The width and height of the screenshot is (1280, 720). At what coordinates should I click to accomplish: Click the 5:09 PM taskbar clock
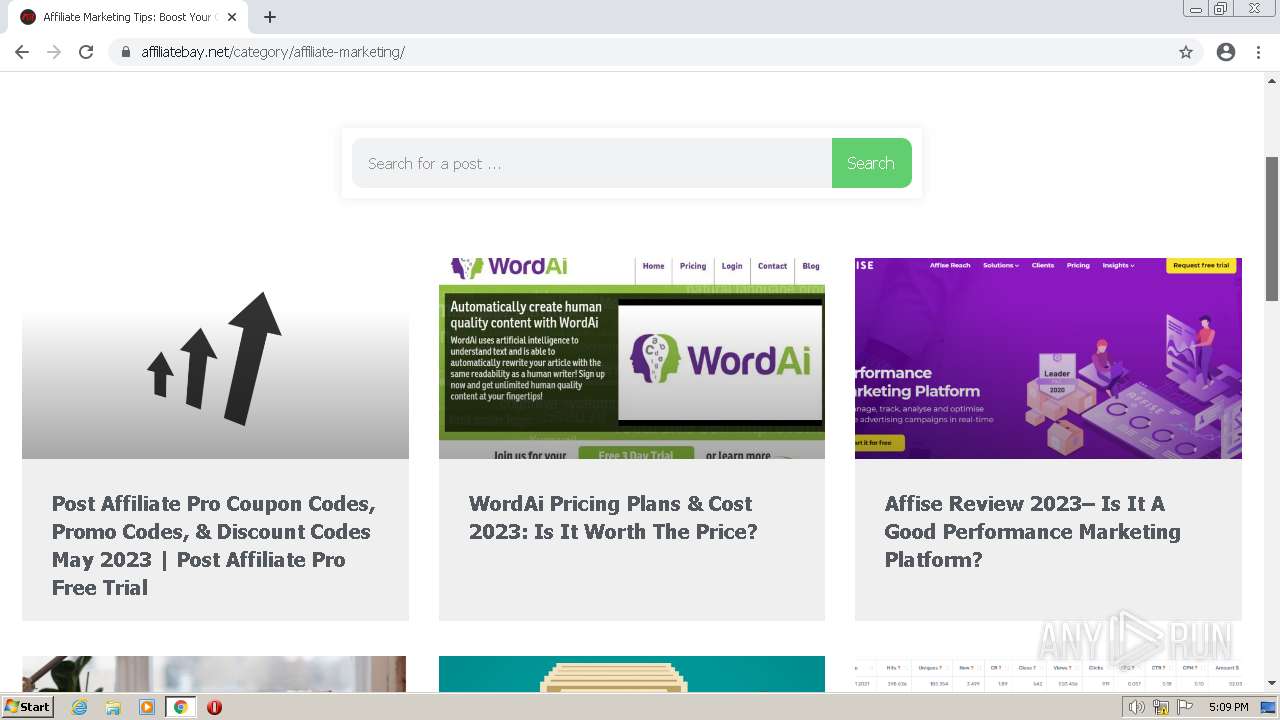pos(1228,707)
